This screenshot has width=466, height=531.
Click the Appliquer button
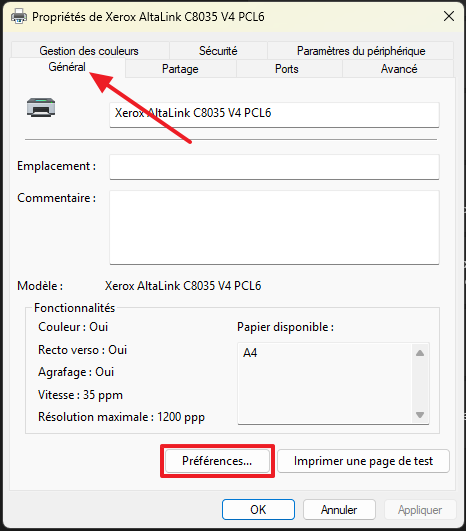(x=420, y=509)
